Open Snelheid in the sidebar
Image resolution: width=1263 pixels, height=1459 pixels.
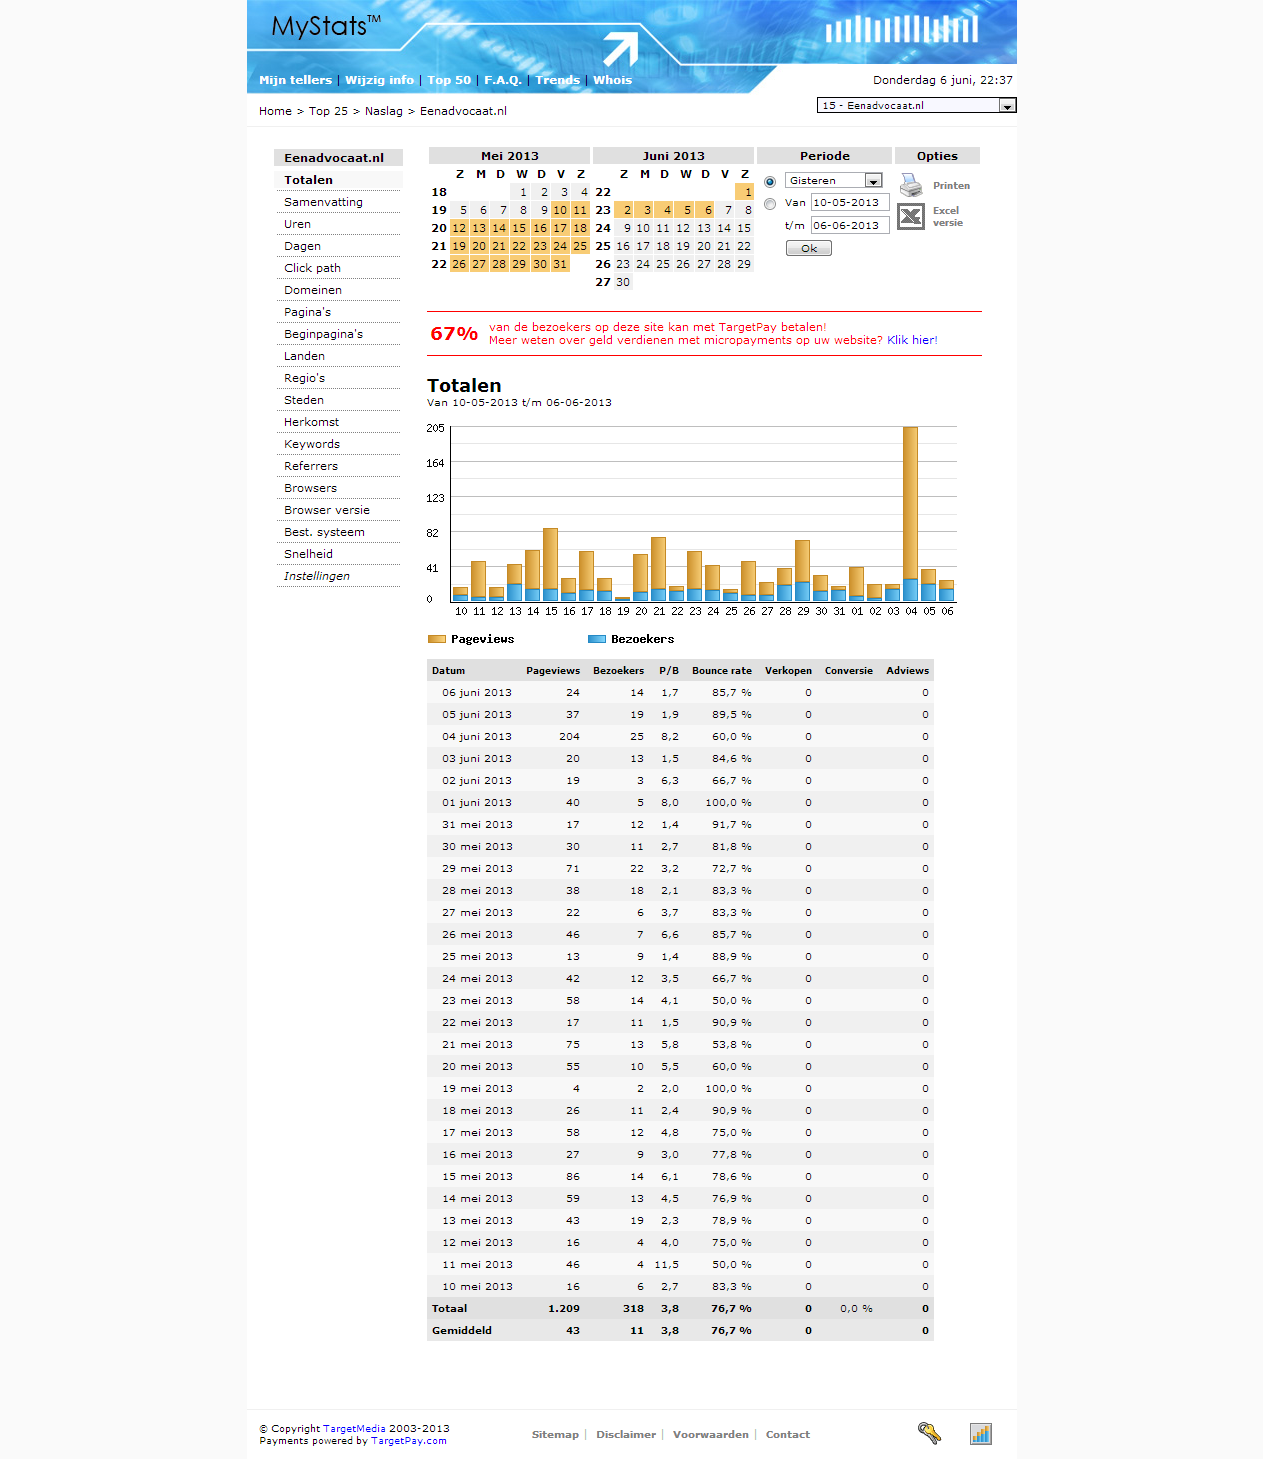[x=308, y=554]
